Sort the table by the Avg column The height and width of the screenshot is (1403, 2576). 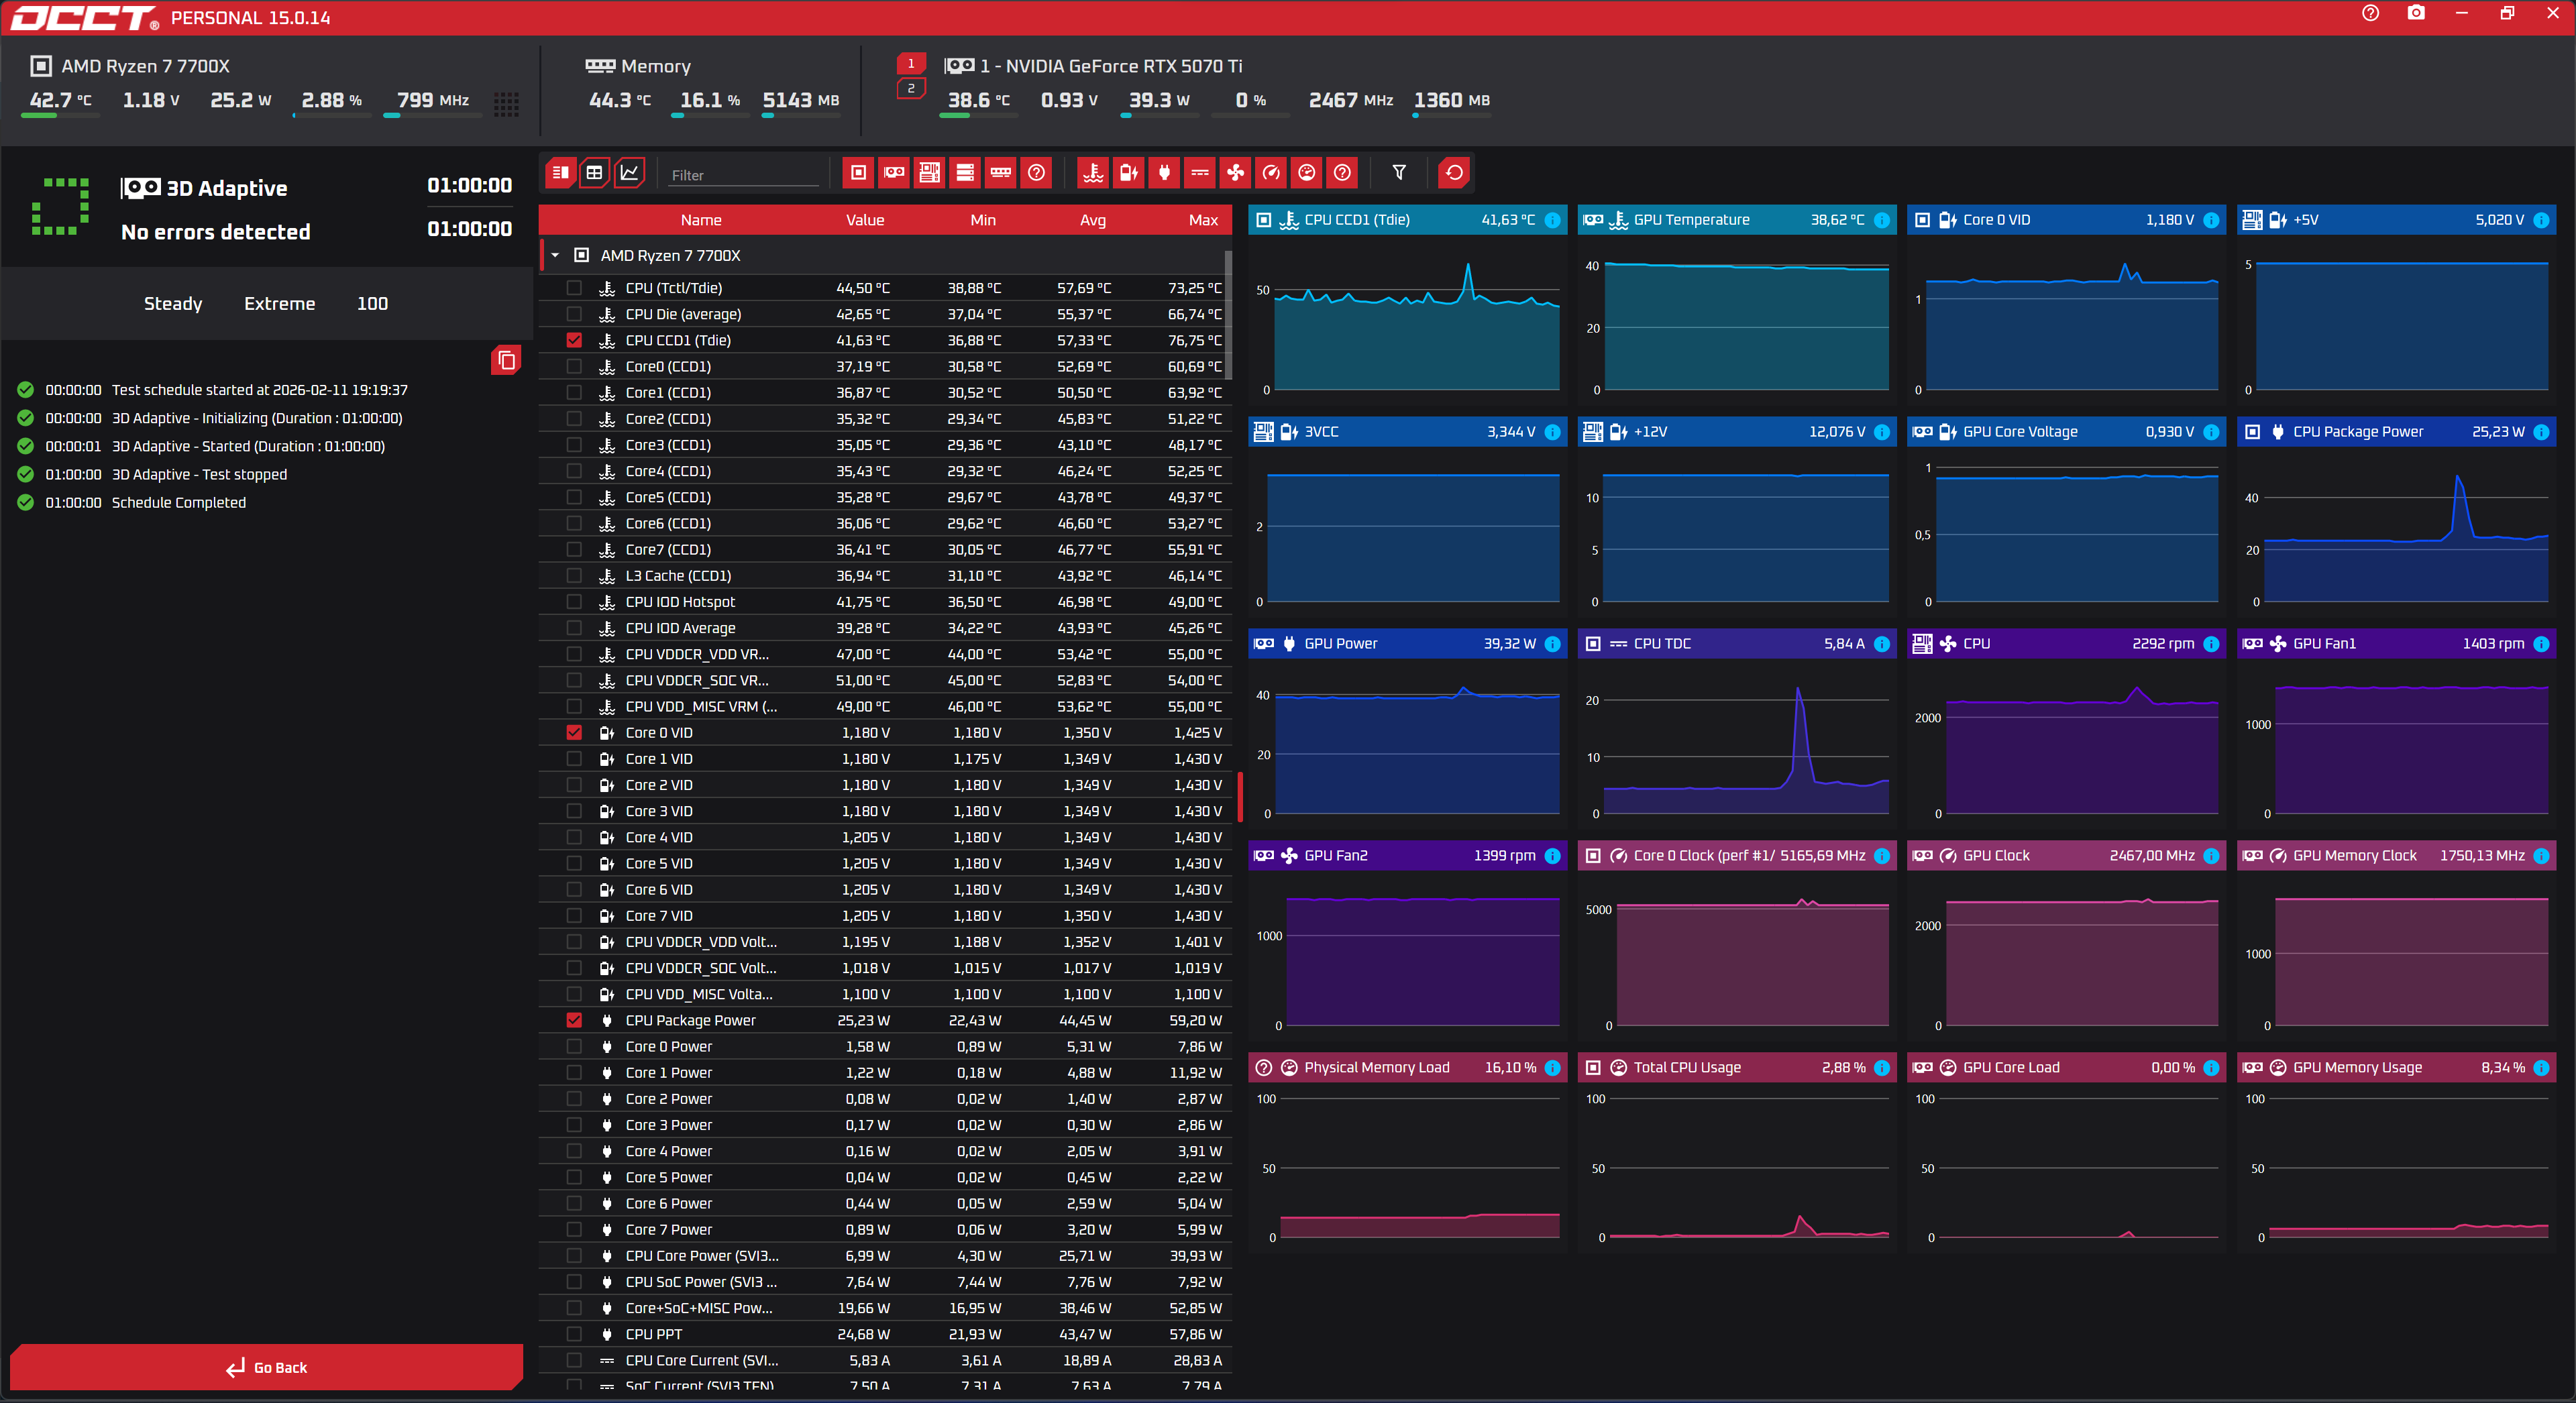[1093, 220]
